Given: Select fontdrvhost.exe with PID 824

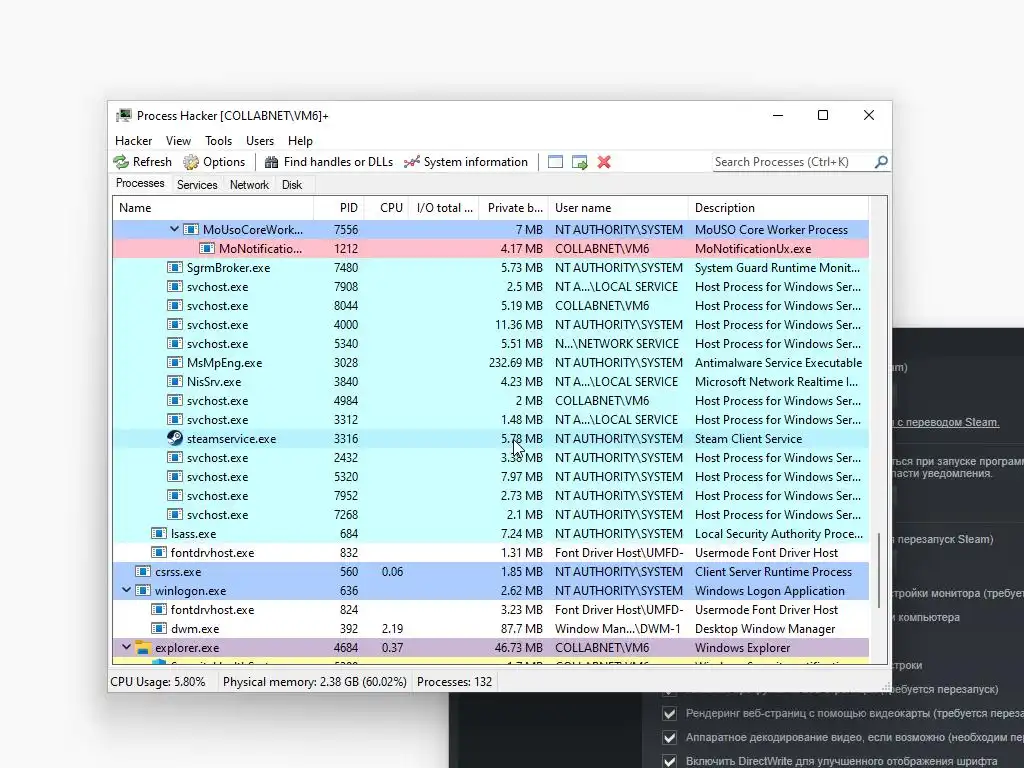Looking at the screenshot, I should [x=490, y=610].
